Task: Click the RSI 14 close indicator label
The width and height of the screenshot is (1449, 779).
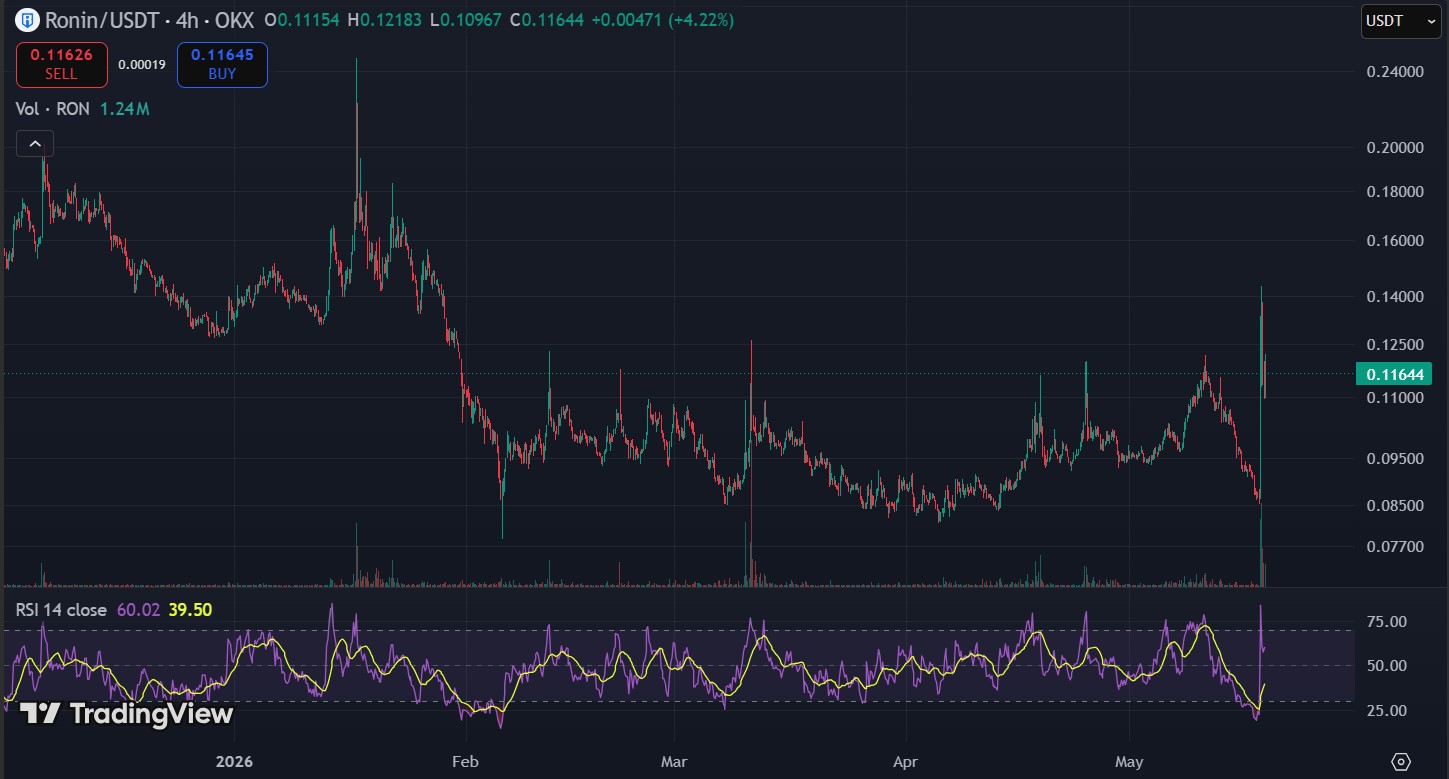Action: (61, 609)
